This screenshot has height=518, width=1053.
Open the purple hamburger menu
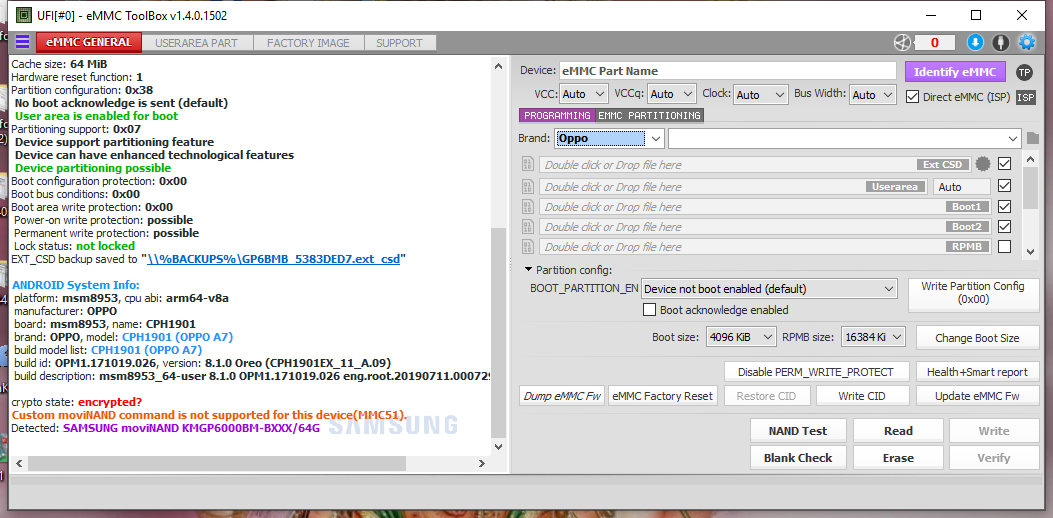(x=22, y=42)
